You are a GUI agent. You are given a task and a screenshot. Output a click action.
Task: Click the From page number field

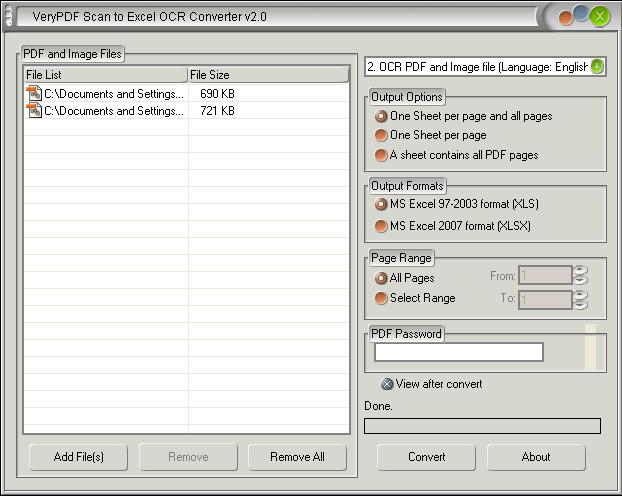[545, 275]
